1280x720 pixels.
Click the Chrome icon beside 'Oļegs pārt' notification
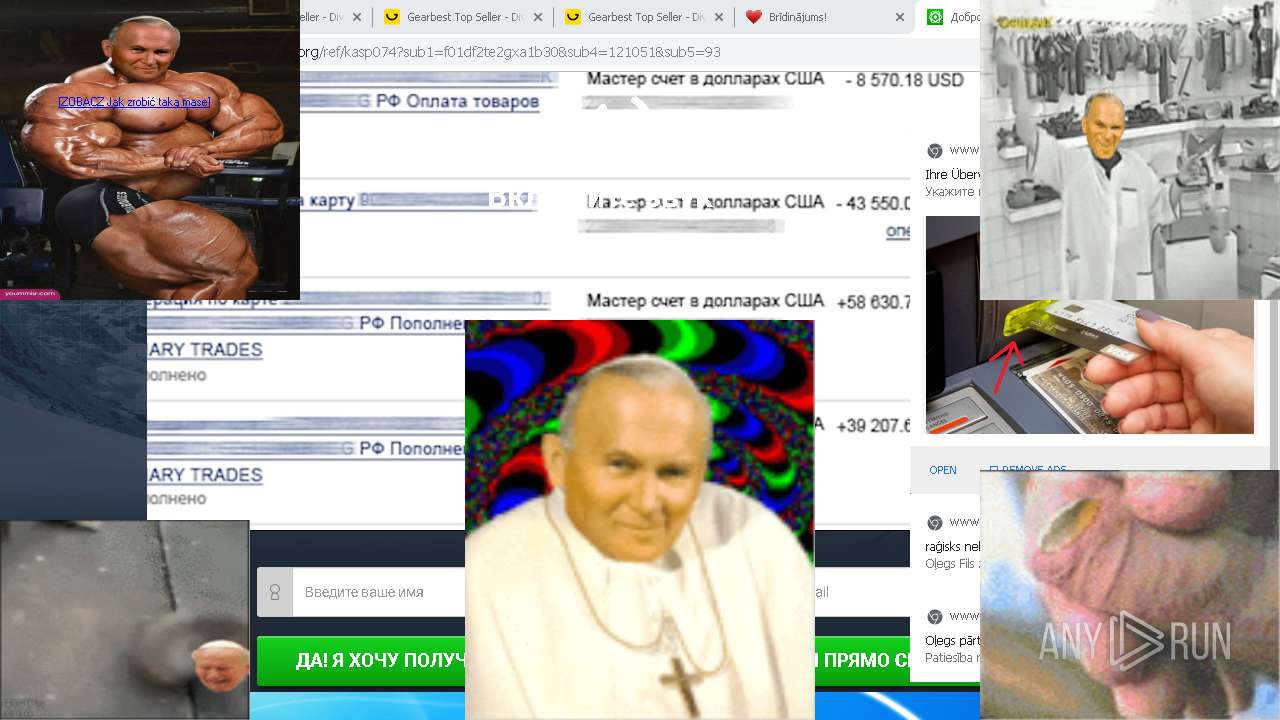pos(934,617)
